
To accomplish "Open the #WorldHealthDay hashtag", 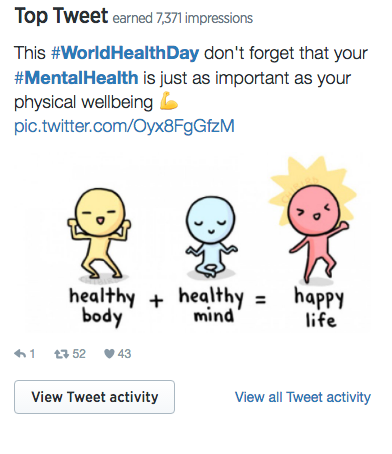I will [125, 53].
